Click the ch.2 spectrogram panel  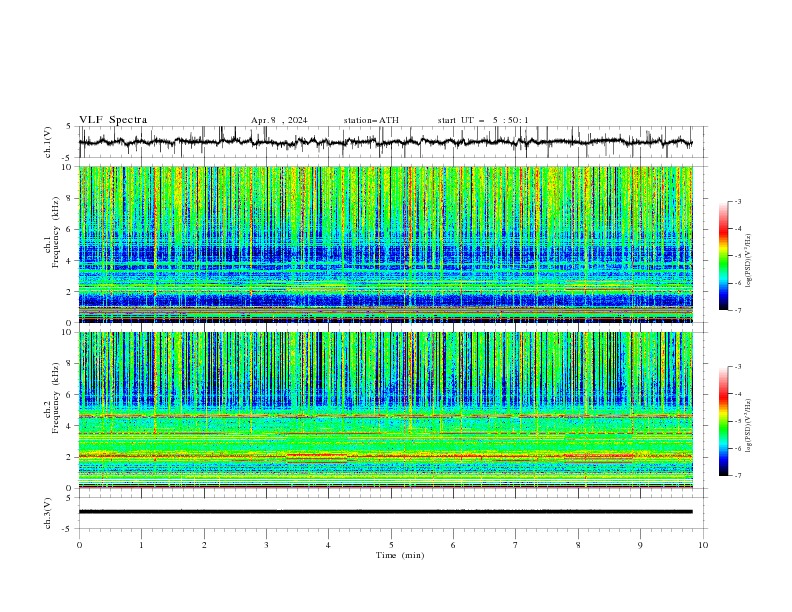(385, 410)
